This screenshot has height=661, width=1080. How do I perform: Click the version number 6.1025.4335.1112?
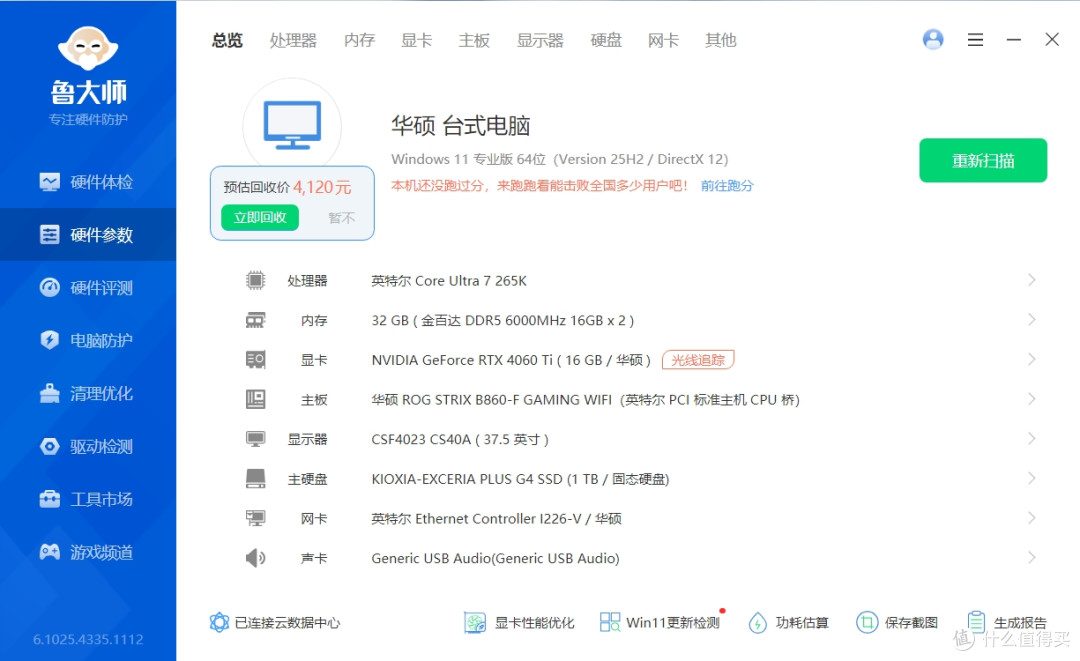tap(88, 640)
